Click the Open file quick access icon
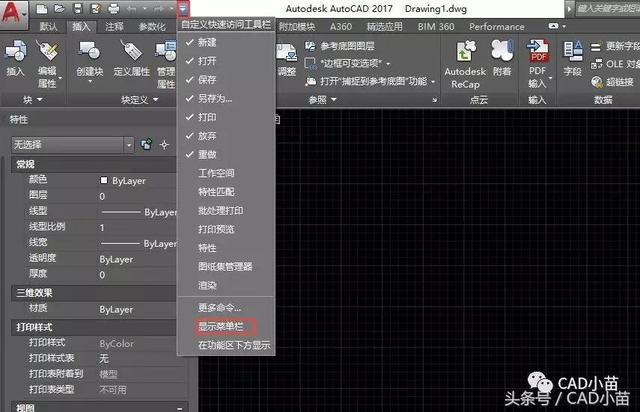The width and height of the screenshot is (640, 412). click(x=60, y=9)
